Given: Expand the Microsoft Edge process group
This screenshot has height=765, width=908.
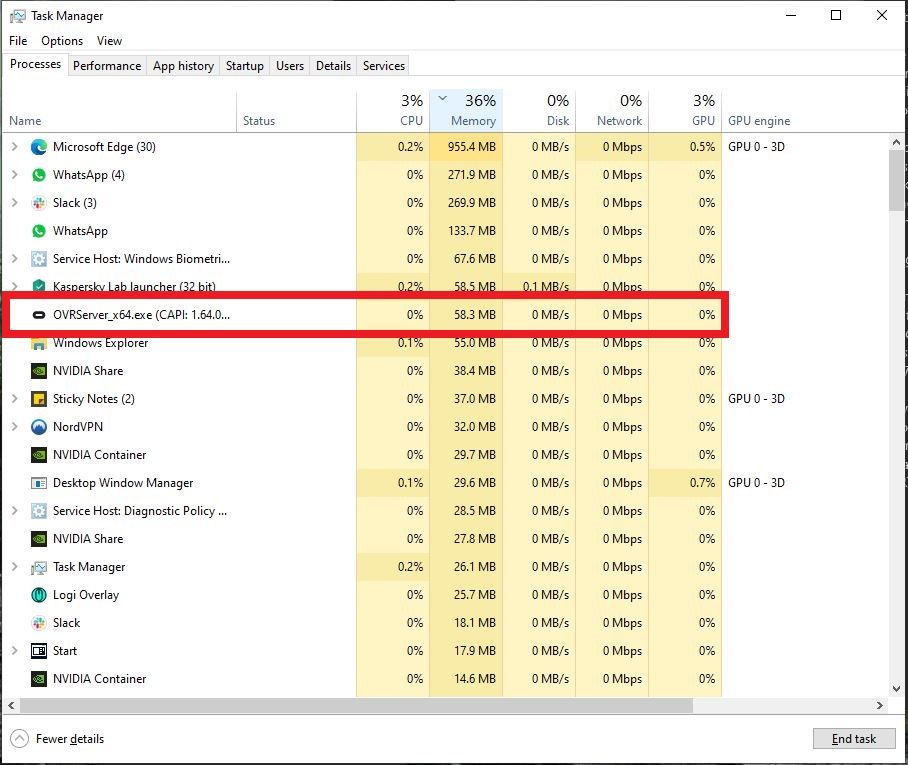Looking at the screenshot, I should pyautogui.click(x=14, y=147).
